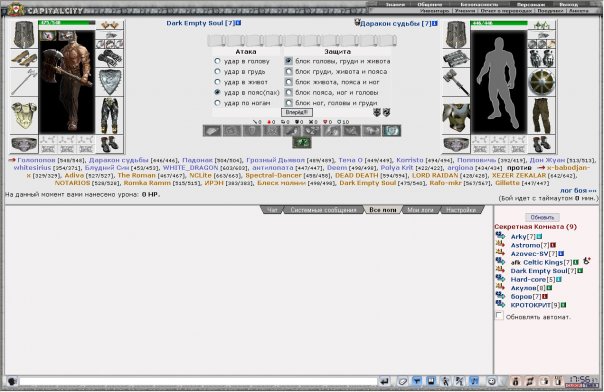Click the "Вперёд!!!" attack button

click(x=296, y=112)
